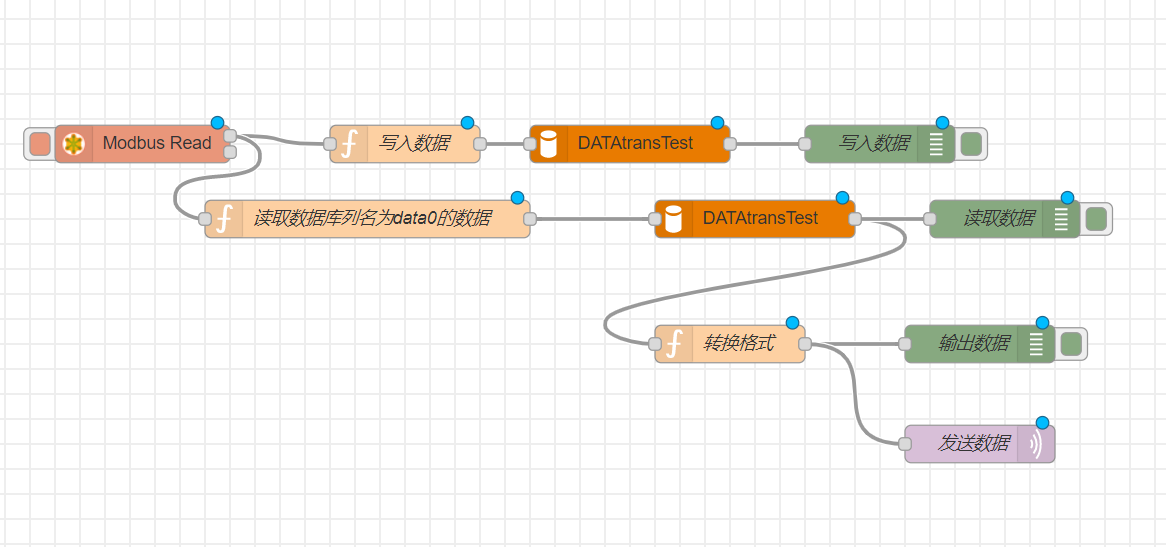
Task: Click the debug list icon on 输出数据 node
Action: tap(1036, 344)
